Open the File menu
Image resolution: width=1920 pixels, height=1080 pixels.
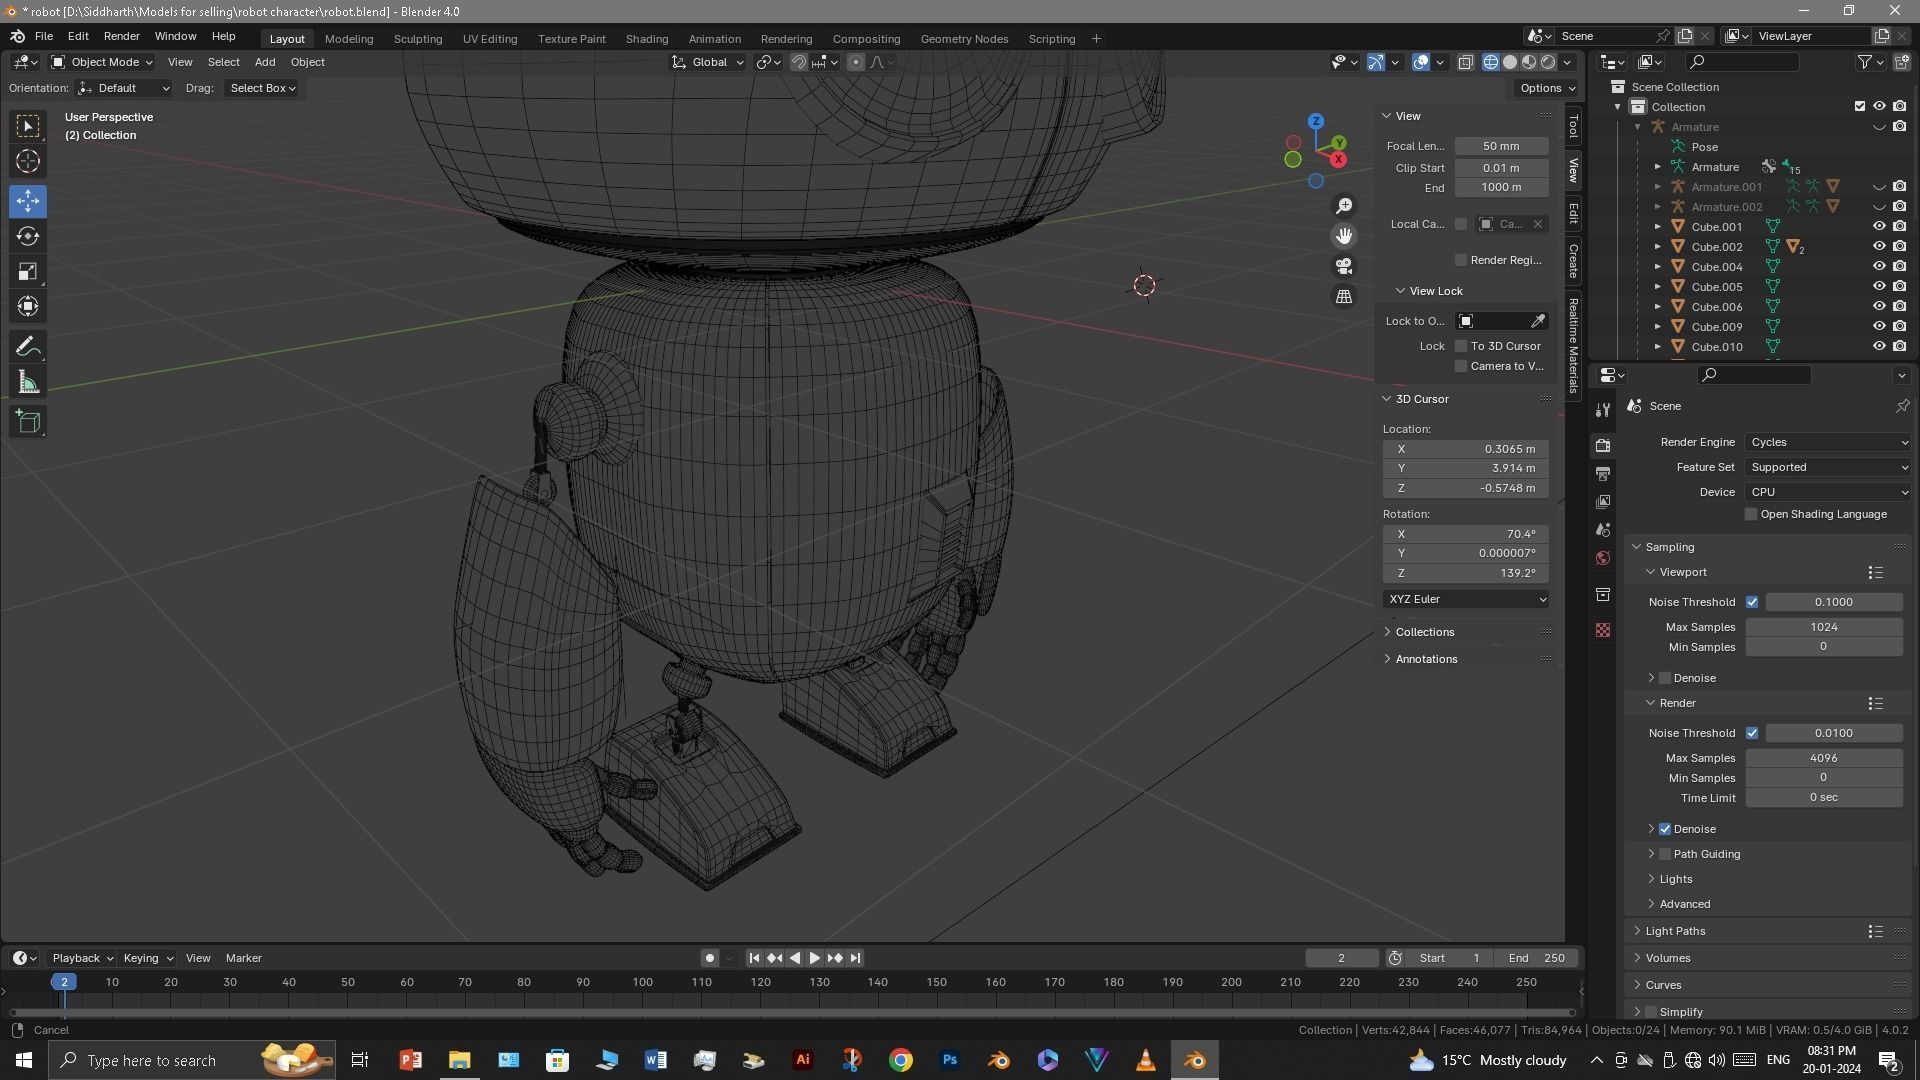coord(44,36)
